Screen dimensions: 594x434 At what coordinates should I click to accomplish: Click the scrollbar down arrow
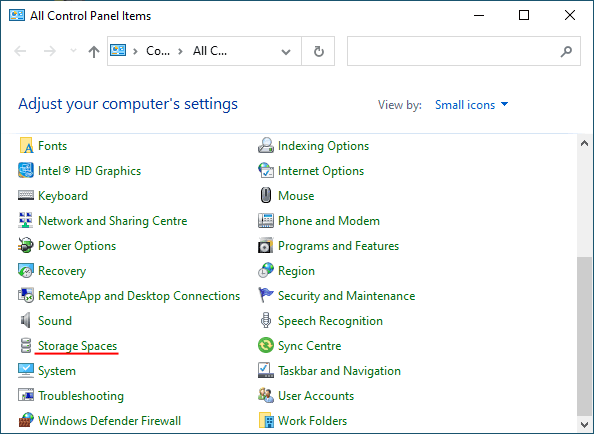coord(584,424)
